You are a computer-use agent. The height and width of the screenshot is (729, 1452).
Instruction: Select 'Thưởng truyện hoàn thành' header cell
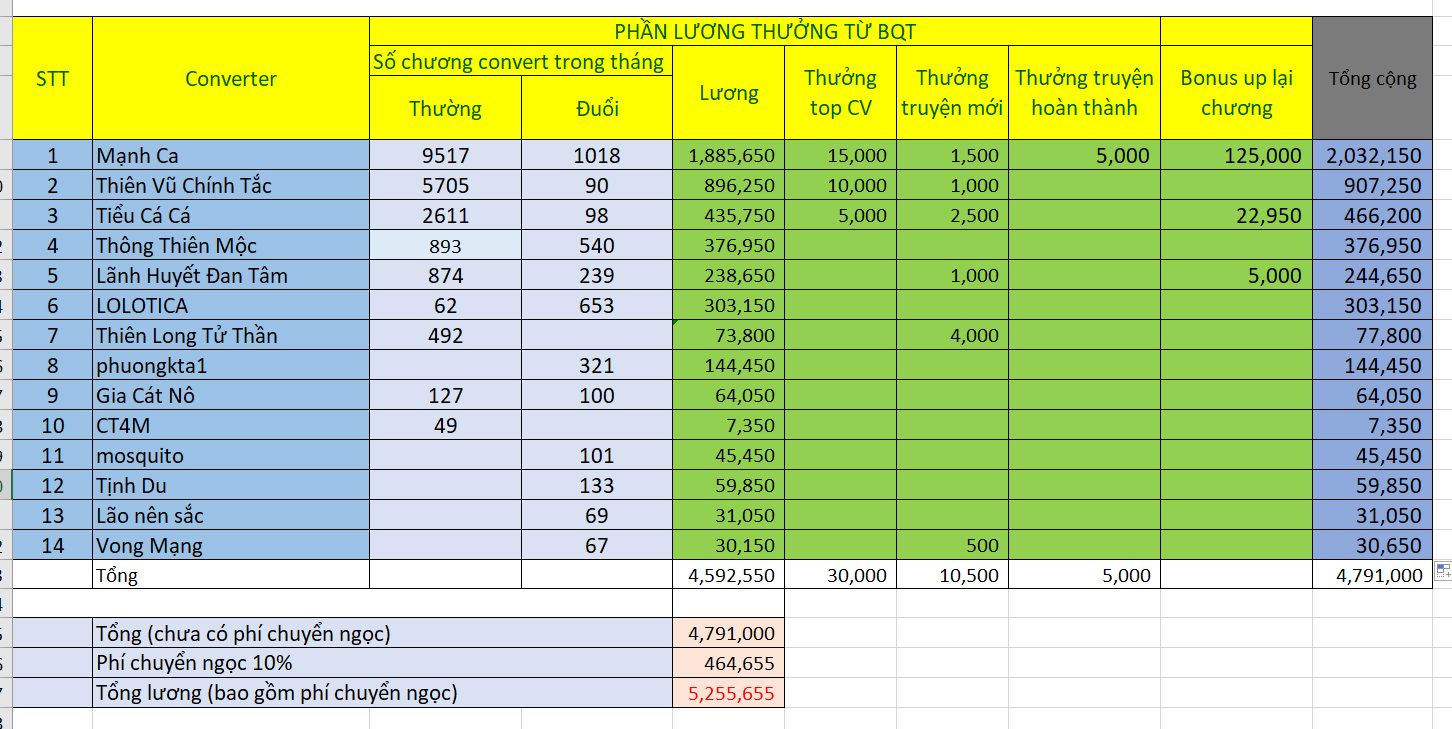point(1084,93)
